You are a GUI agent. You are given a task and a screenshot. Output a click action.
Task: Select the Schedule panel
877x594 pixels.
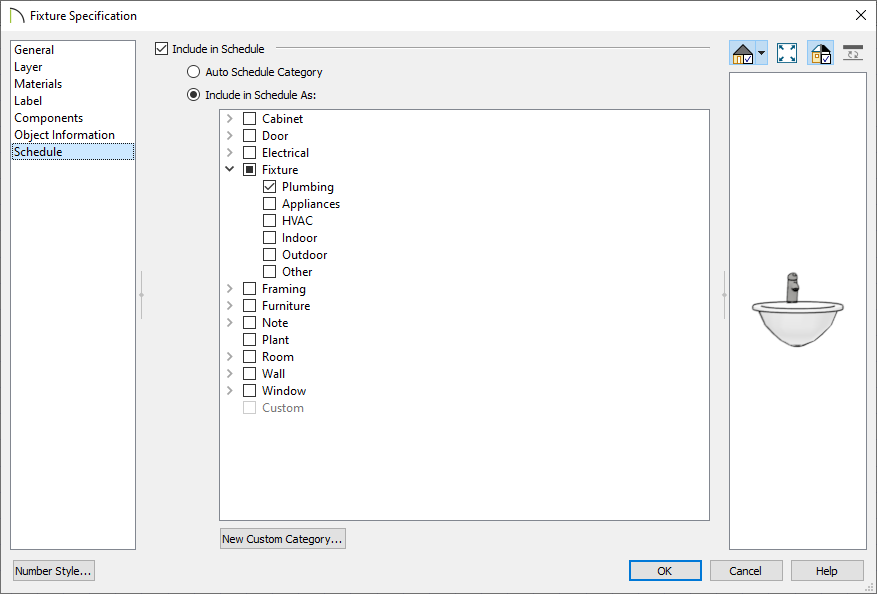click(73, 152)
